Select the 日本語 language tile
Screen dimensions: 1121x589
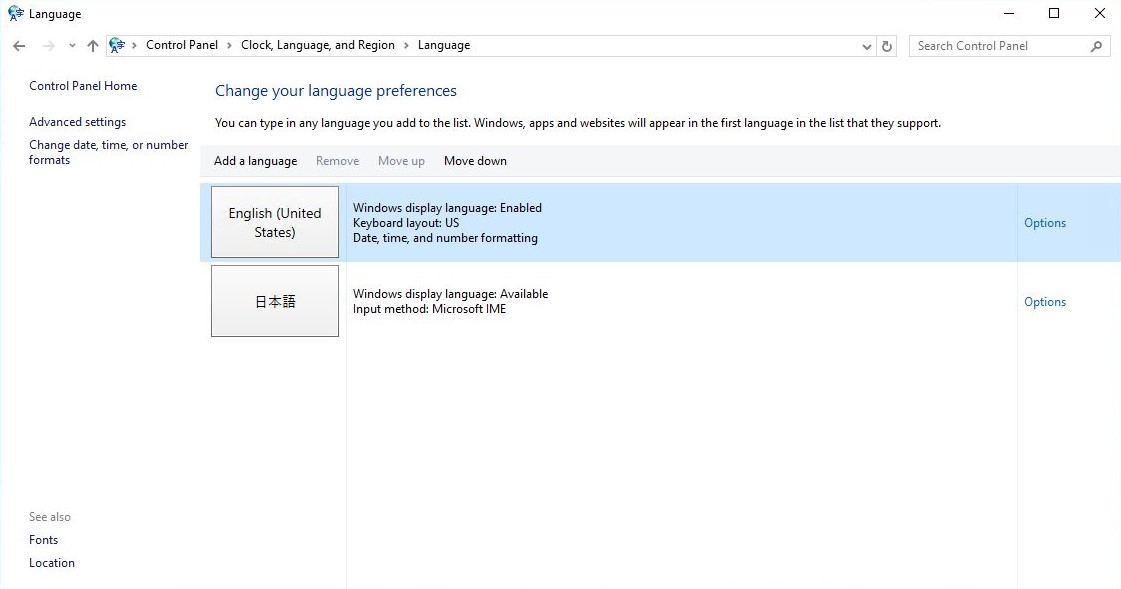pos(275,301)
